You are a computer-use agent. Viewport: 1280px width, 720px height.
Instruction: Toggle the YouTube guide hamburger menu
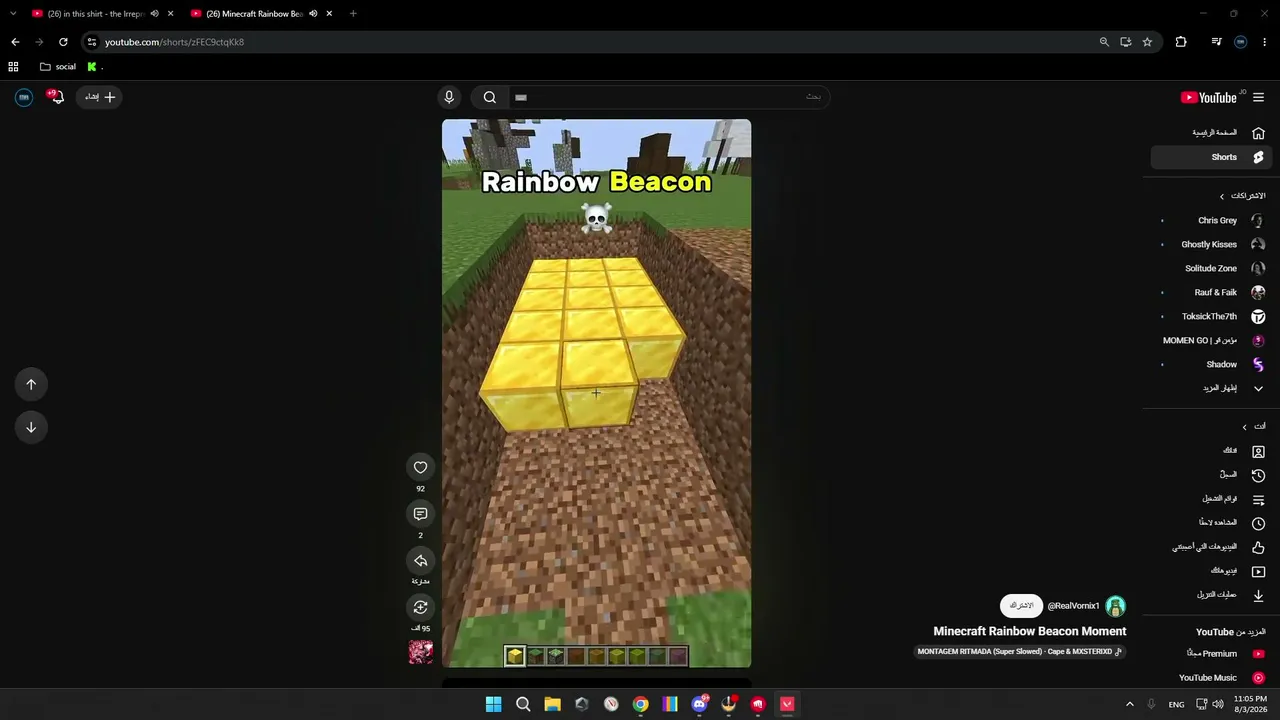coord(1258,97)
